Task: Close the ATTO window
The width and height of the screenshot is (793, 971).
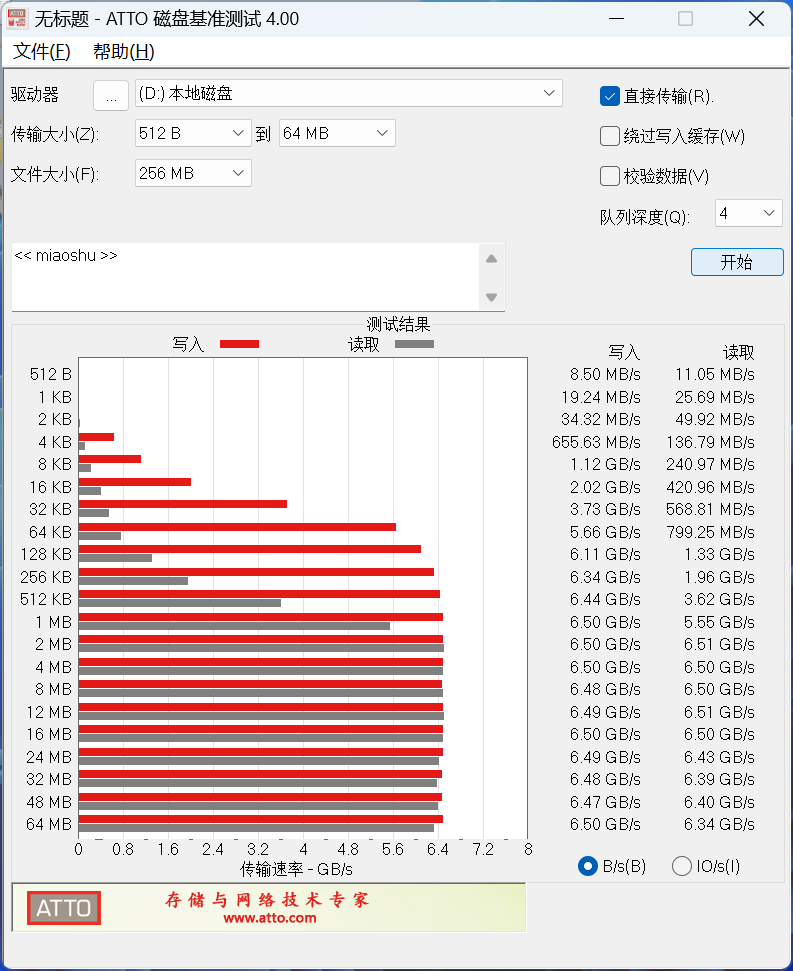Action: pyautogui.click(x=756, y=19)
